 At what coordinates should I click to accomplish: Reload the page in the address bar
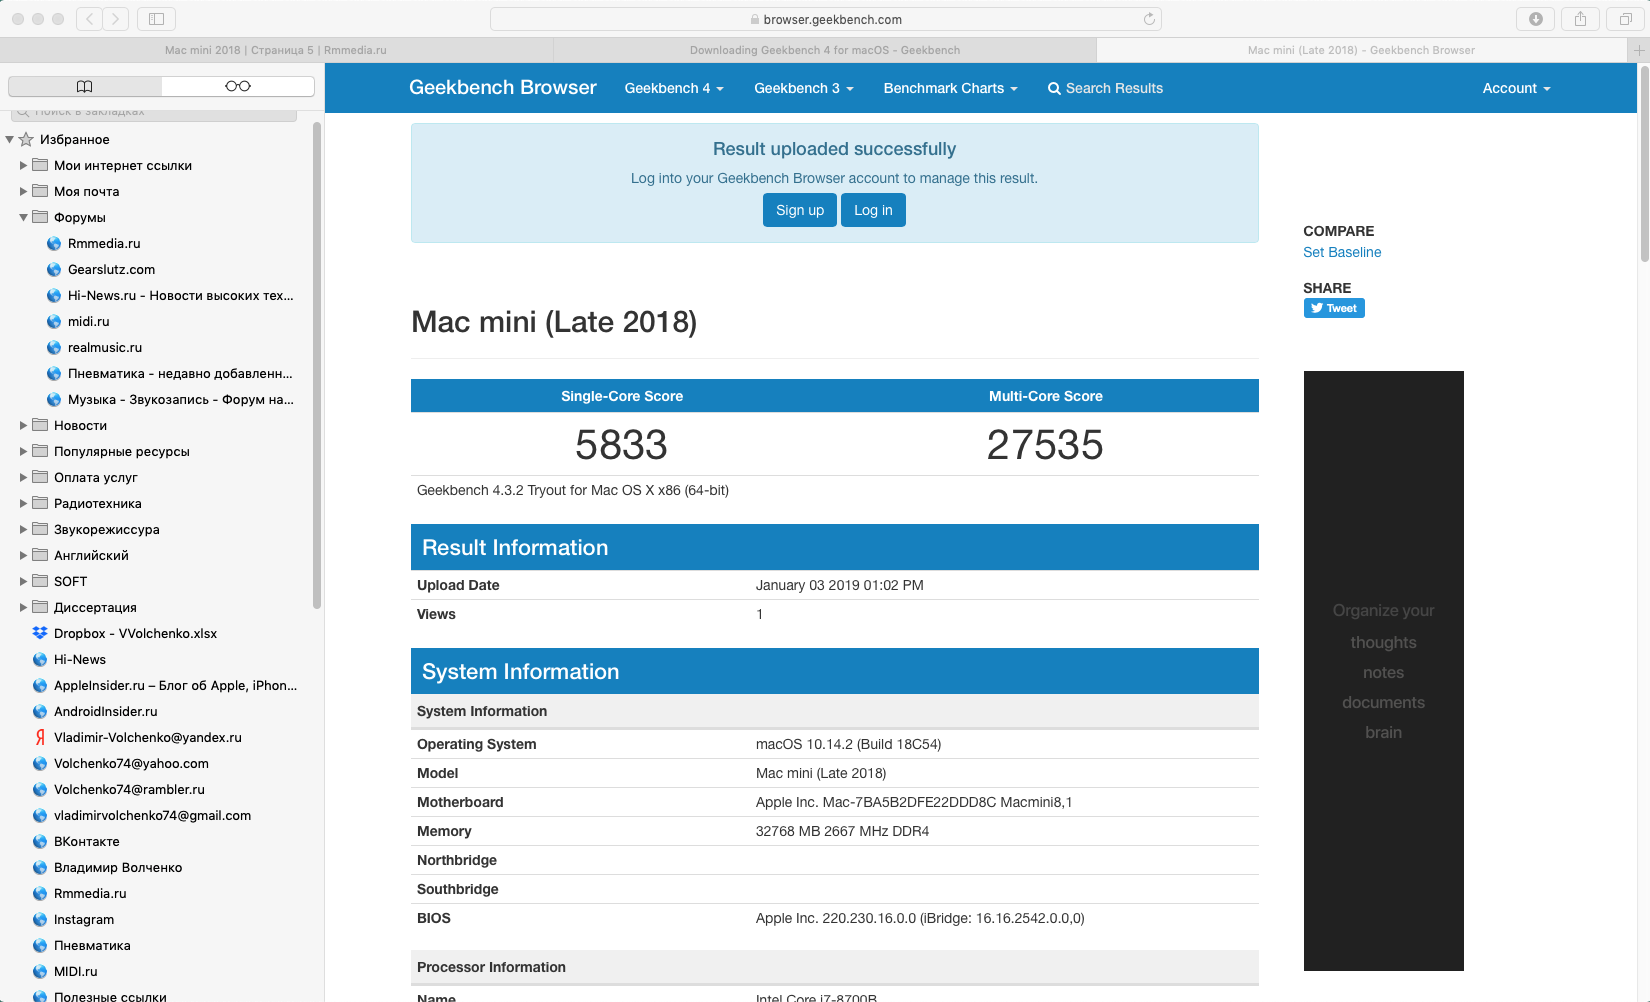click(x=1149, y=19)
